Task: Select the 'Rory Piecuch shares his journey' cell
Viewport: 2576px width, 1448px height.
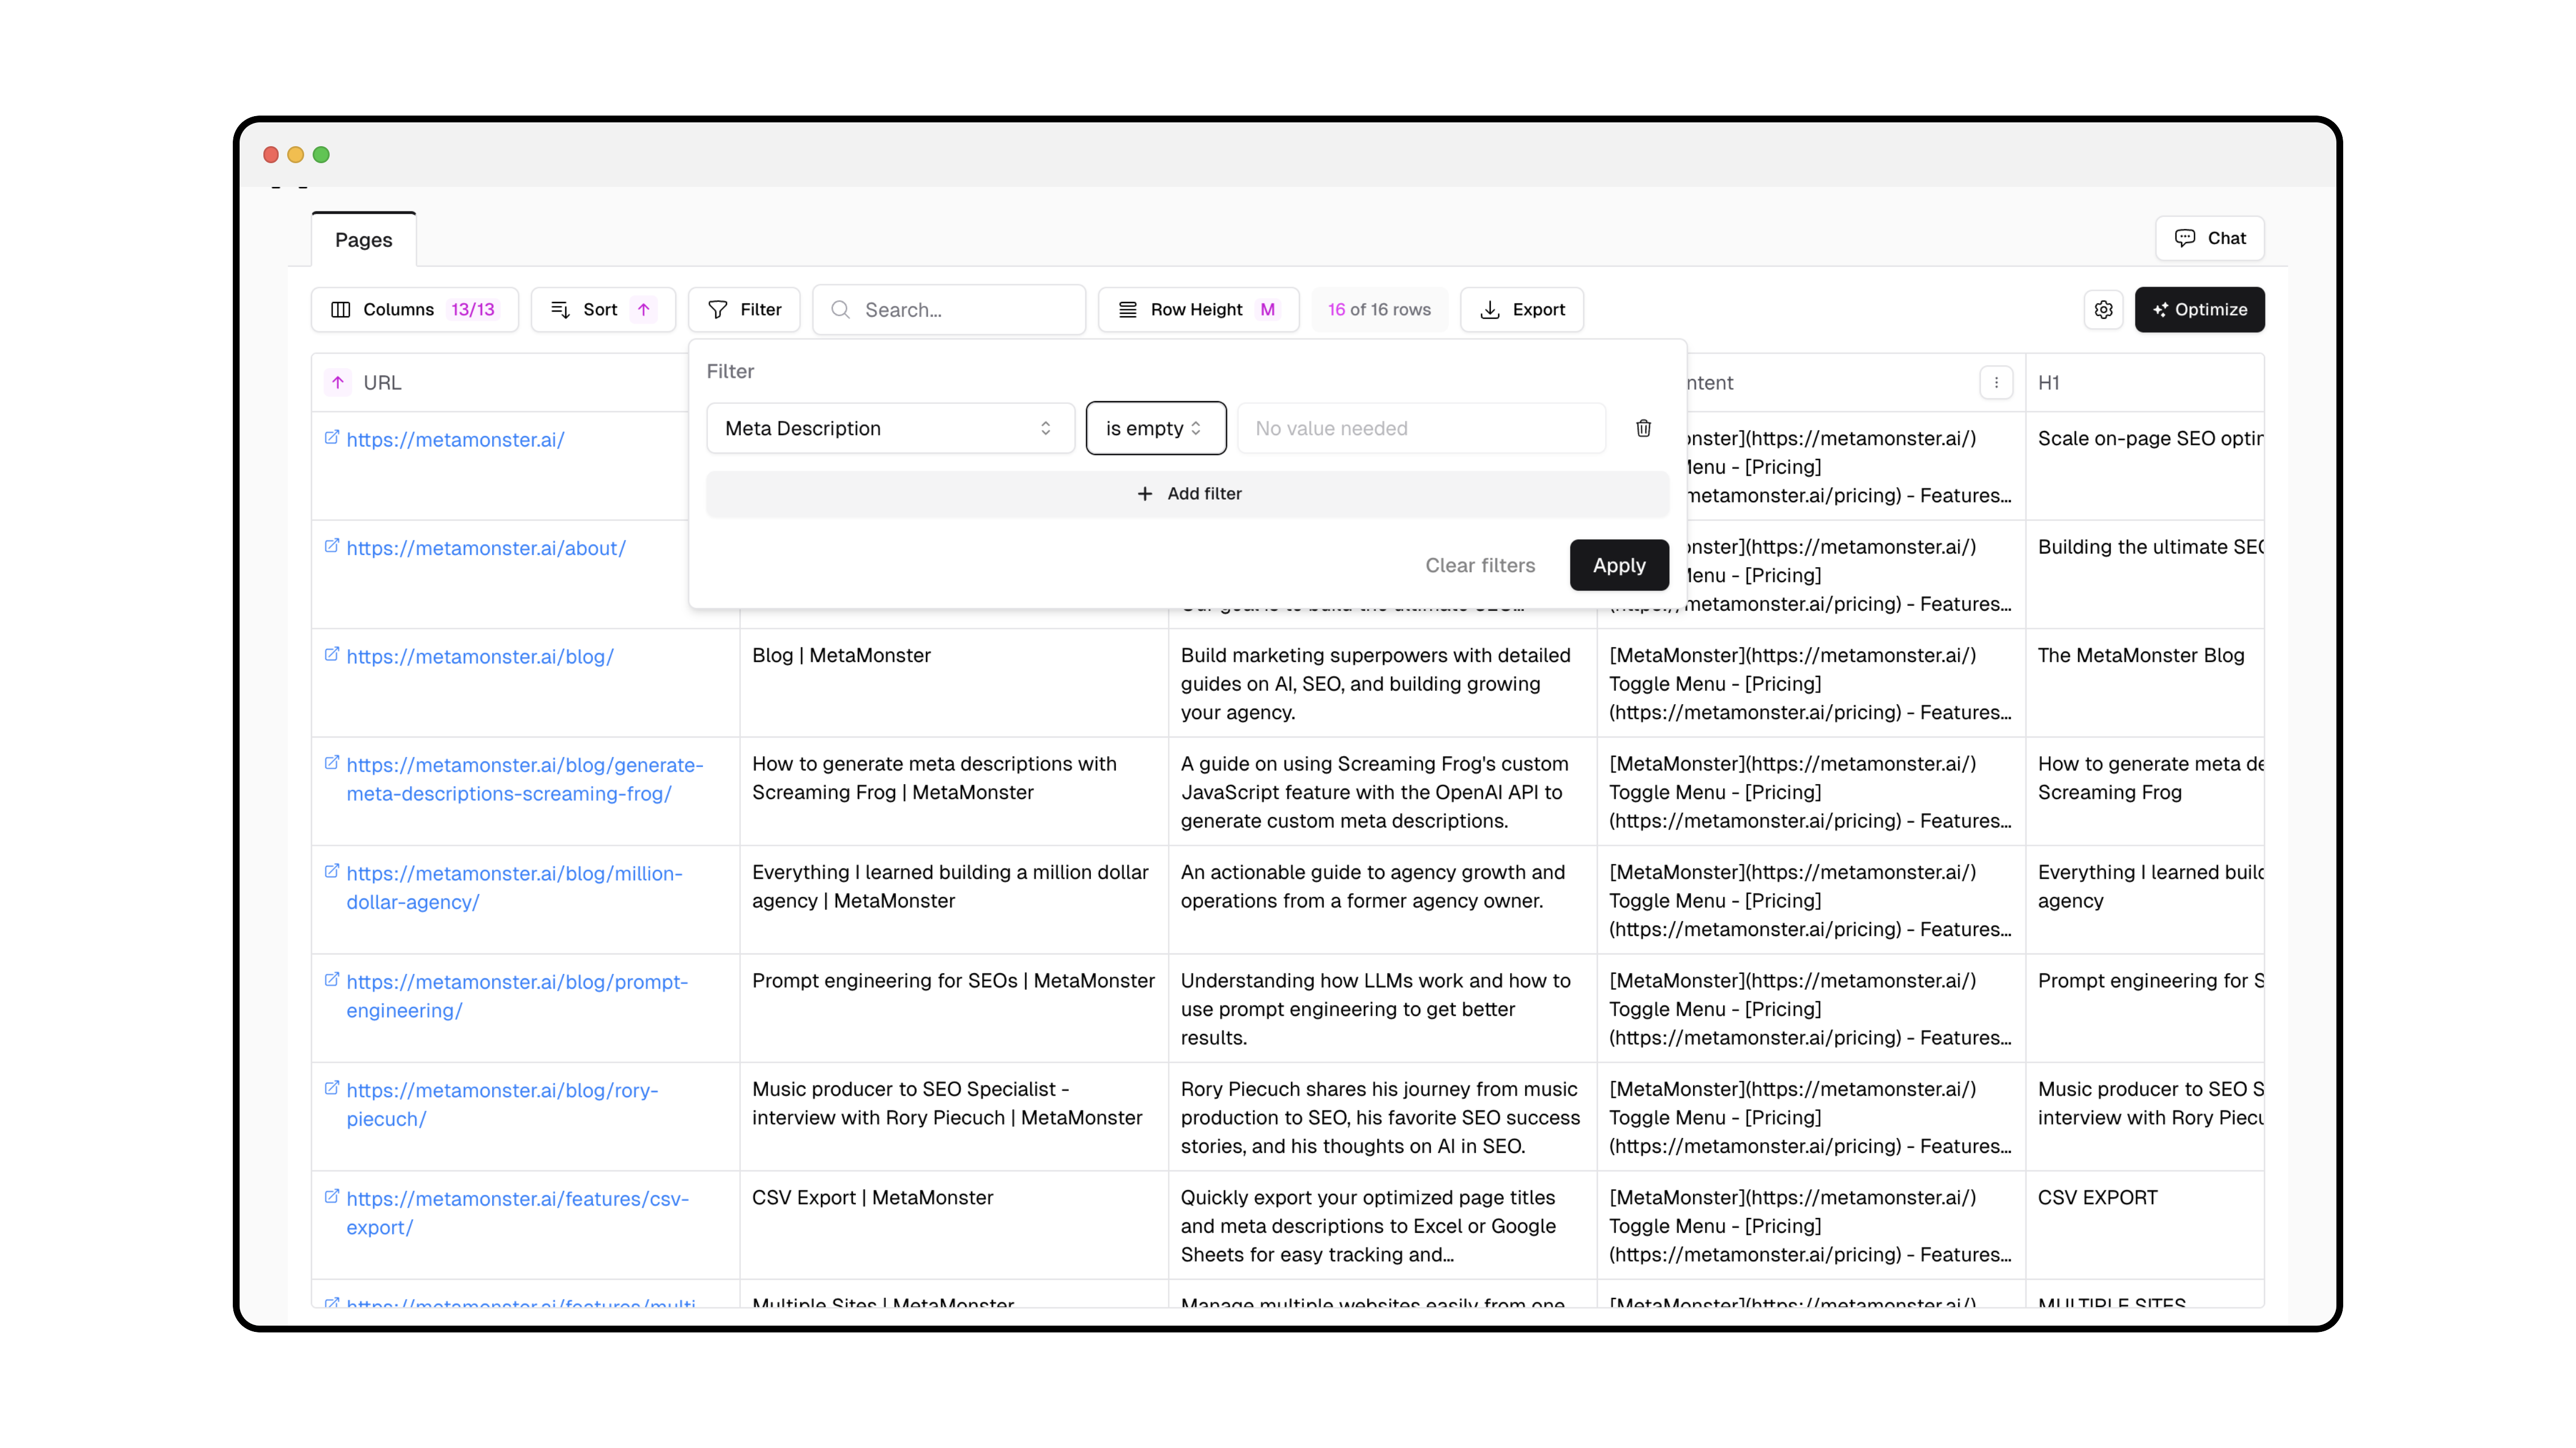Action: click(1382, 1117)
